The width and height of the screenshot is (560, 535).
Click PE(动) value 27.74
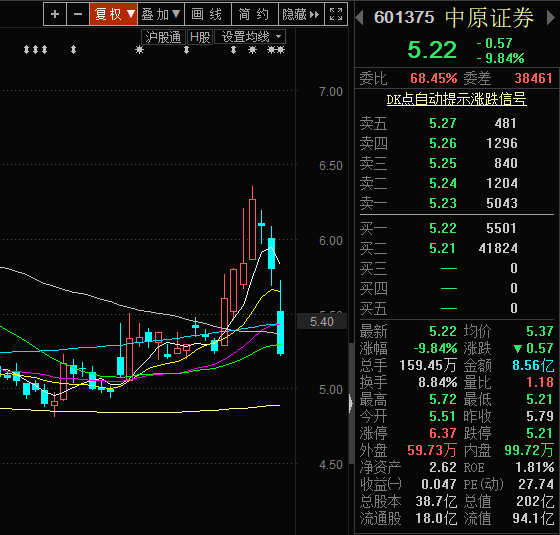point(536,484)
